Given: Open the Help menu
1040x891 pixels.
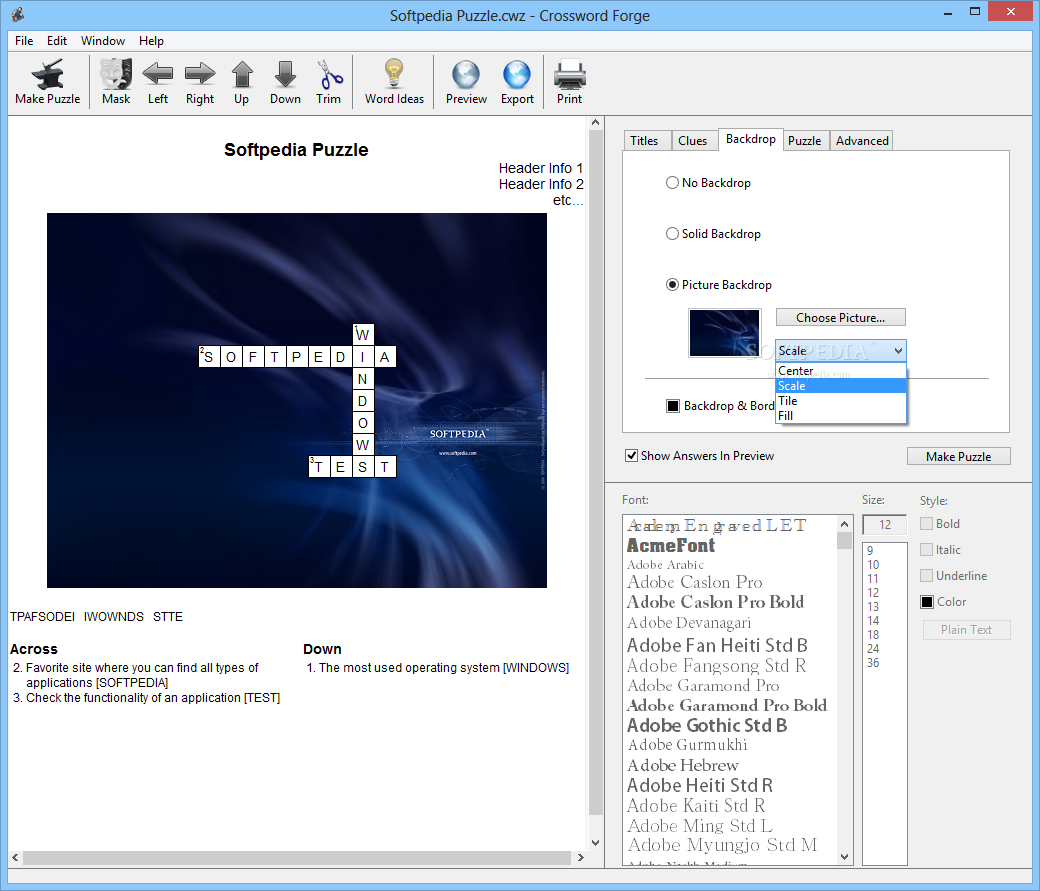Looking at the screenshot, I should 151,40.
